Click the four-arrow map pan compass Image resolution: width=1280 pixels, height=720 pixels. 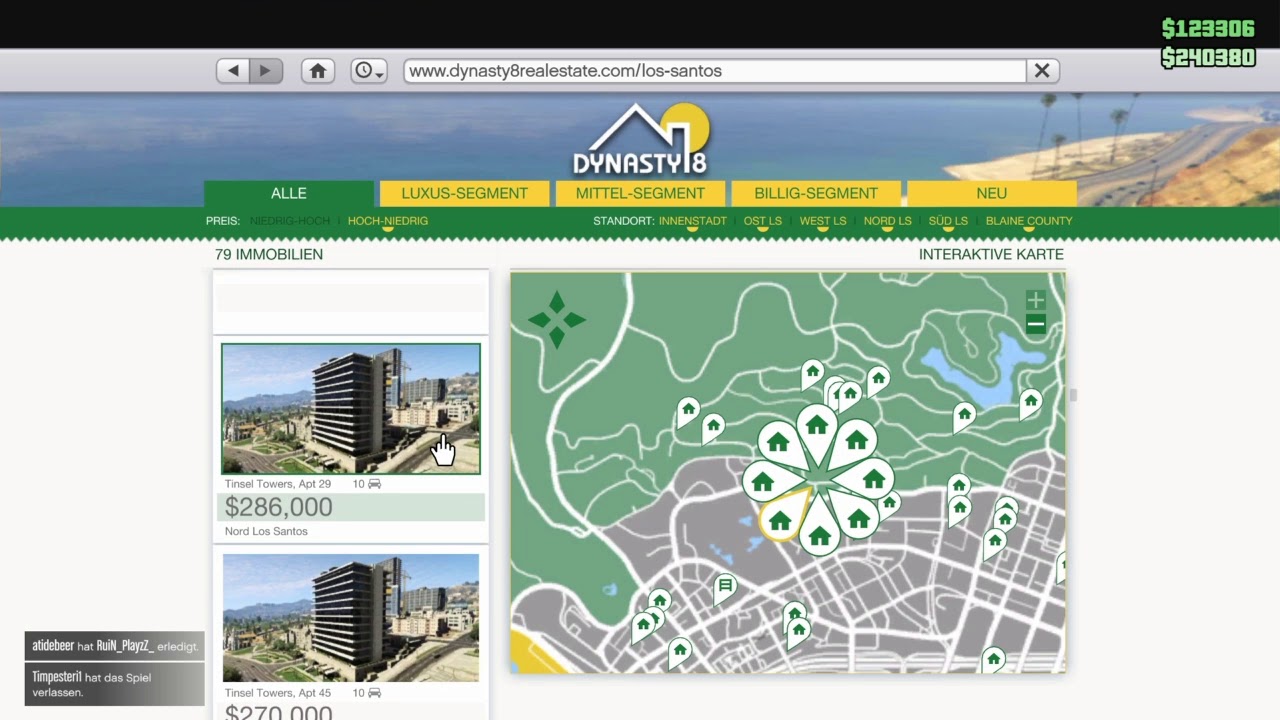pyautogui.click(x=557, y=320)
